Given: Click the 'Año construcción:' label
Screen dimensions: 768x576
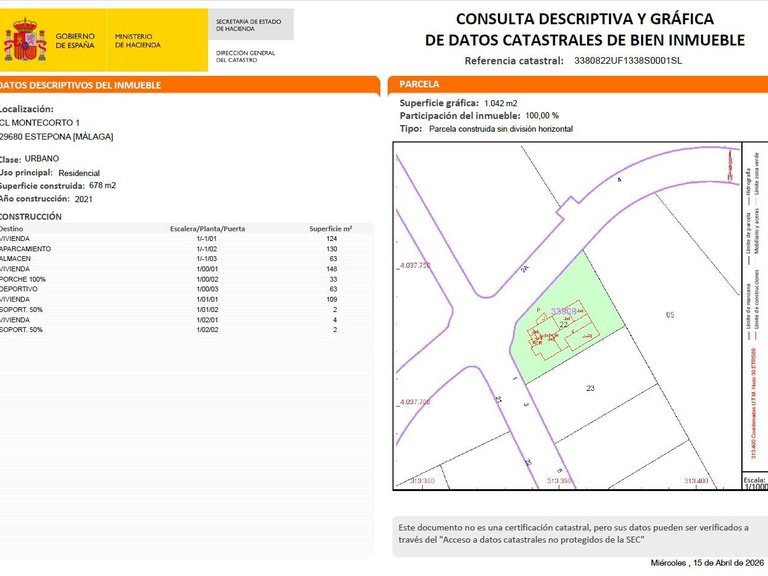Looking at the screenshot, I should point(35,199).
